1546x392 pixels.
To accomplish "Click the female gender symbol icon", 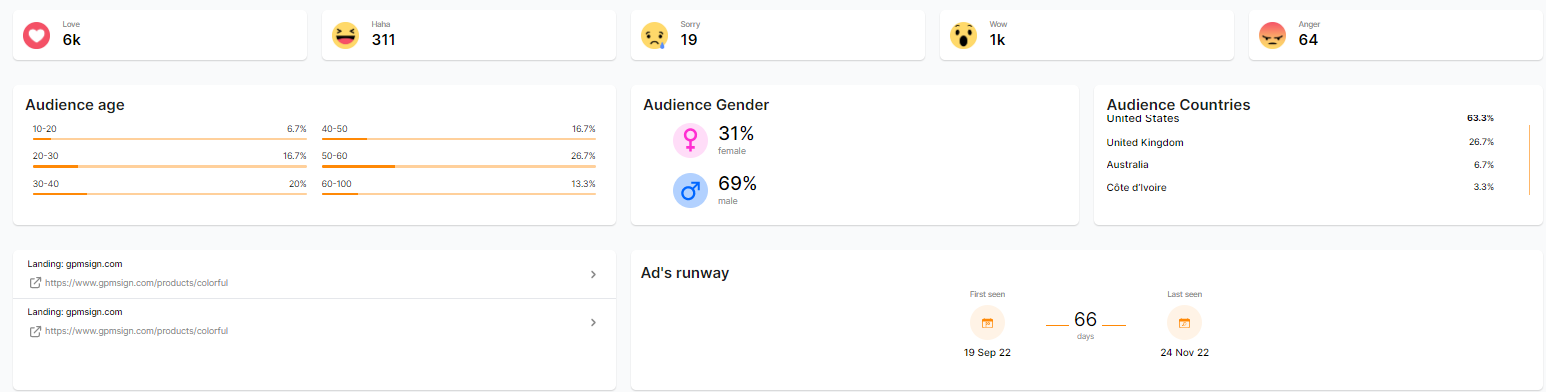I will [x=690, y=141].
